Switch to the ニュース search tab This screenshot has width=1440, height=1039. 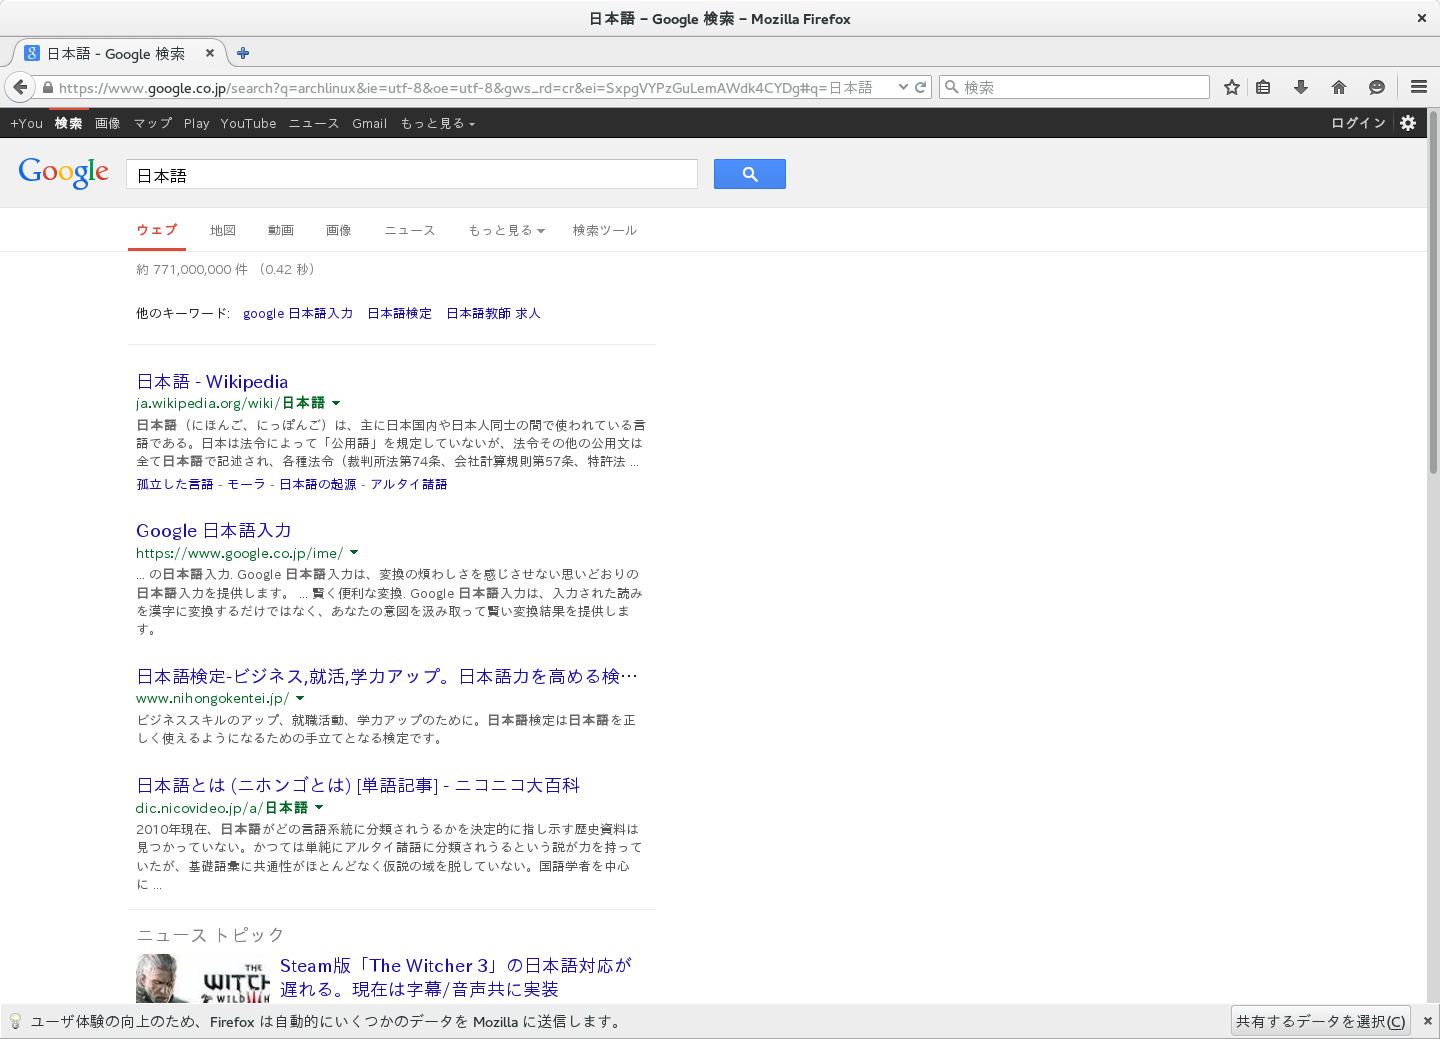[x=410, y=230]
